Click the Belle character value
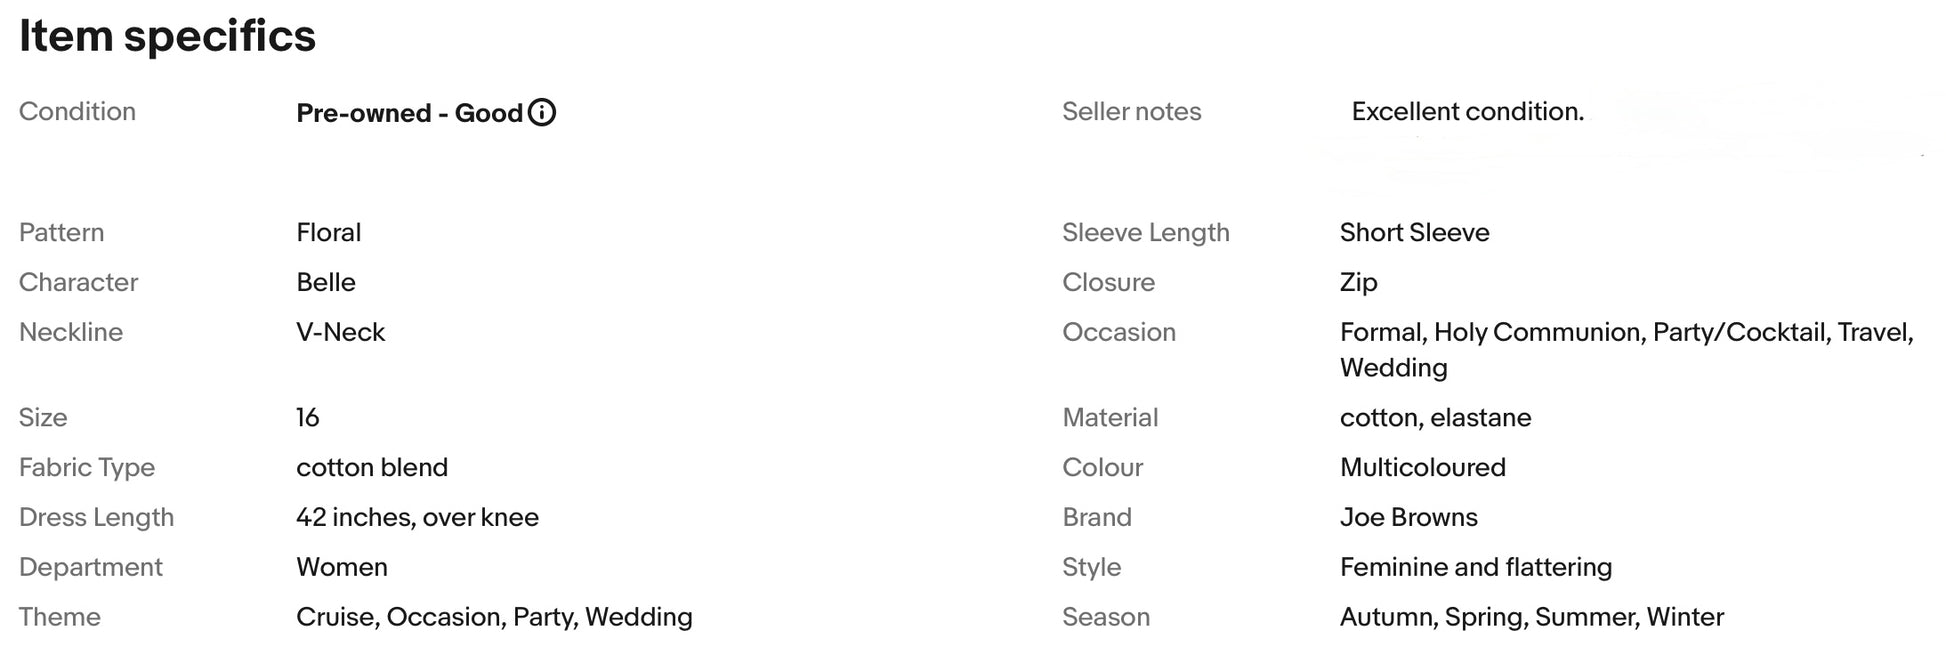 pyautogui.click(x=325, y=282)
